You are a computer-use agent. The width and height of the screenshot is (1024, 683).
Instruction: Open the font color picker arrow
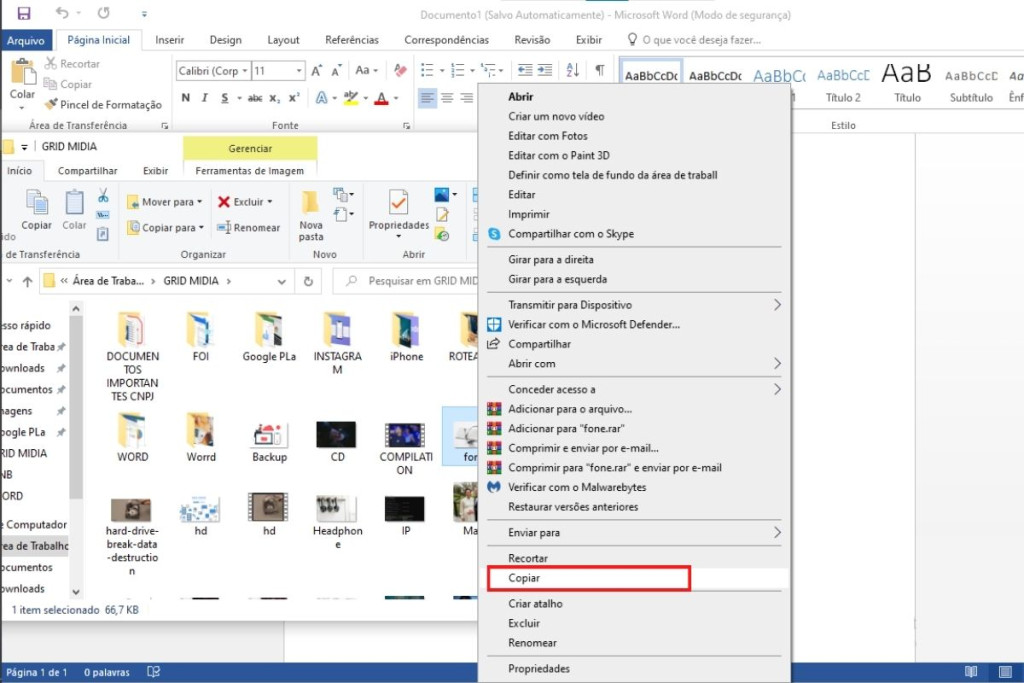coord(397,98)
